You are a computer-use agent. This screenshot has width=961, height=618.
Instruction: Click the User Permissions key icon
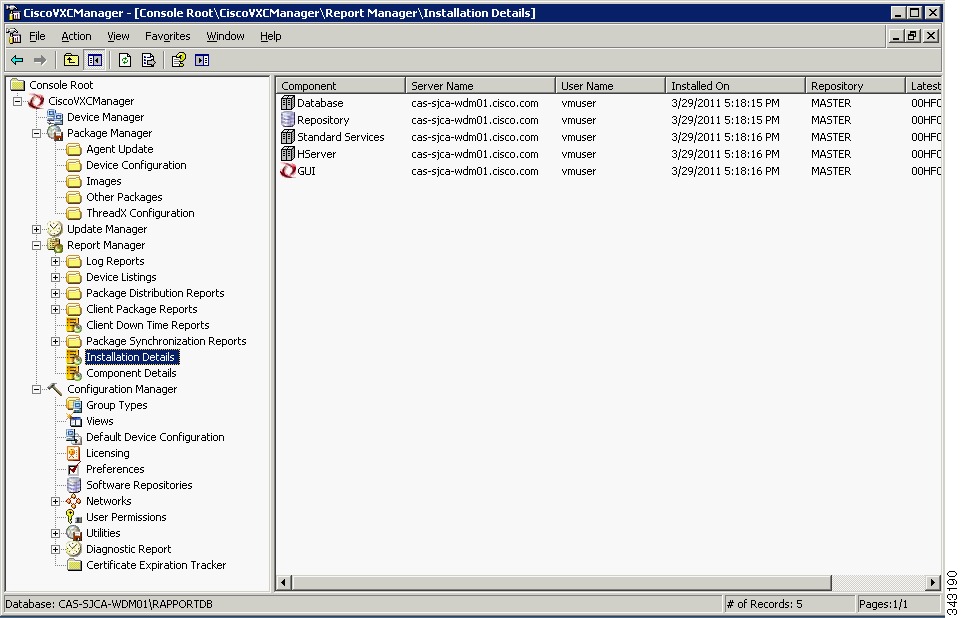click(x=74, y=517)
